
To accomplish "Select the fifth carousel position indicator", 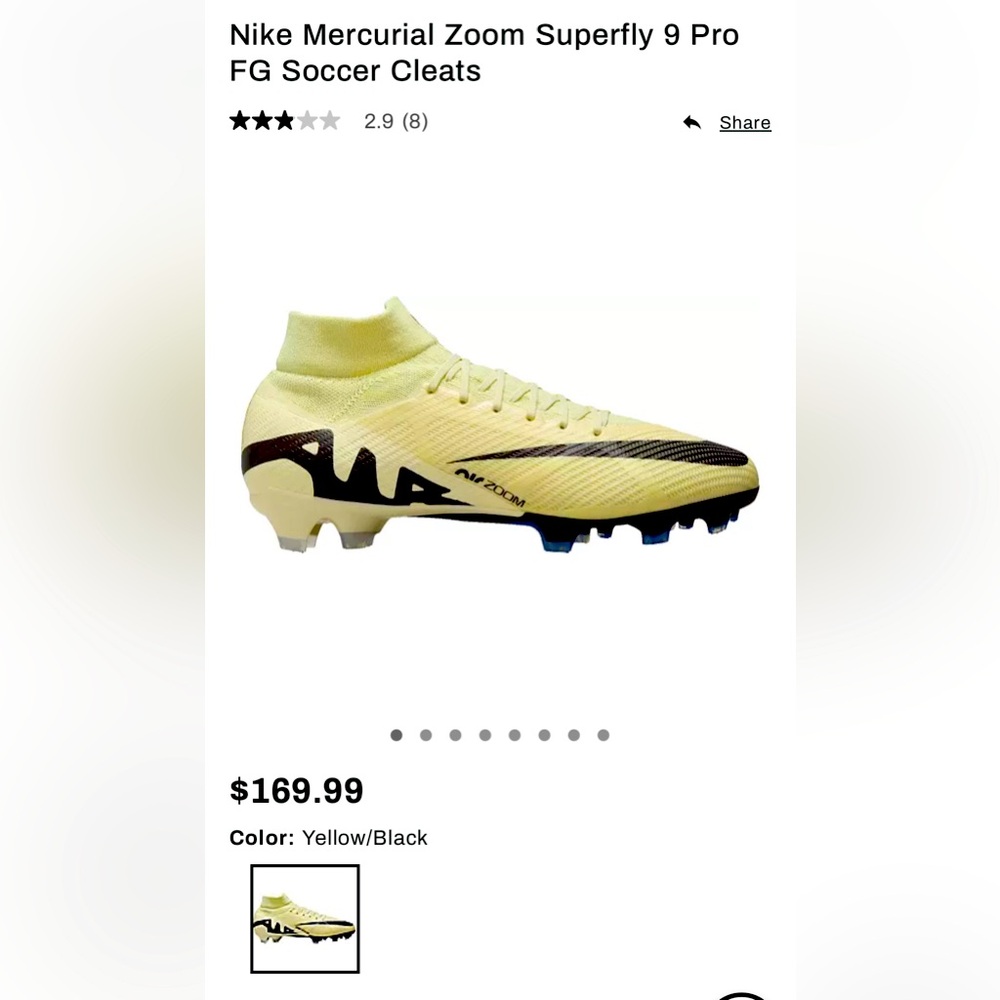I will click(514, 735).
